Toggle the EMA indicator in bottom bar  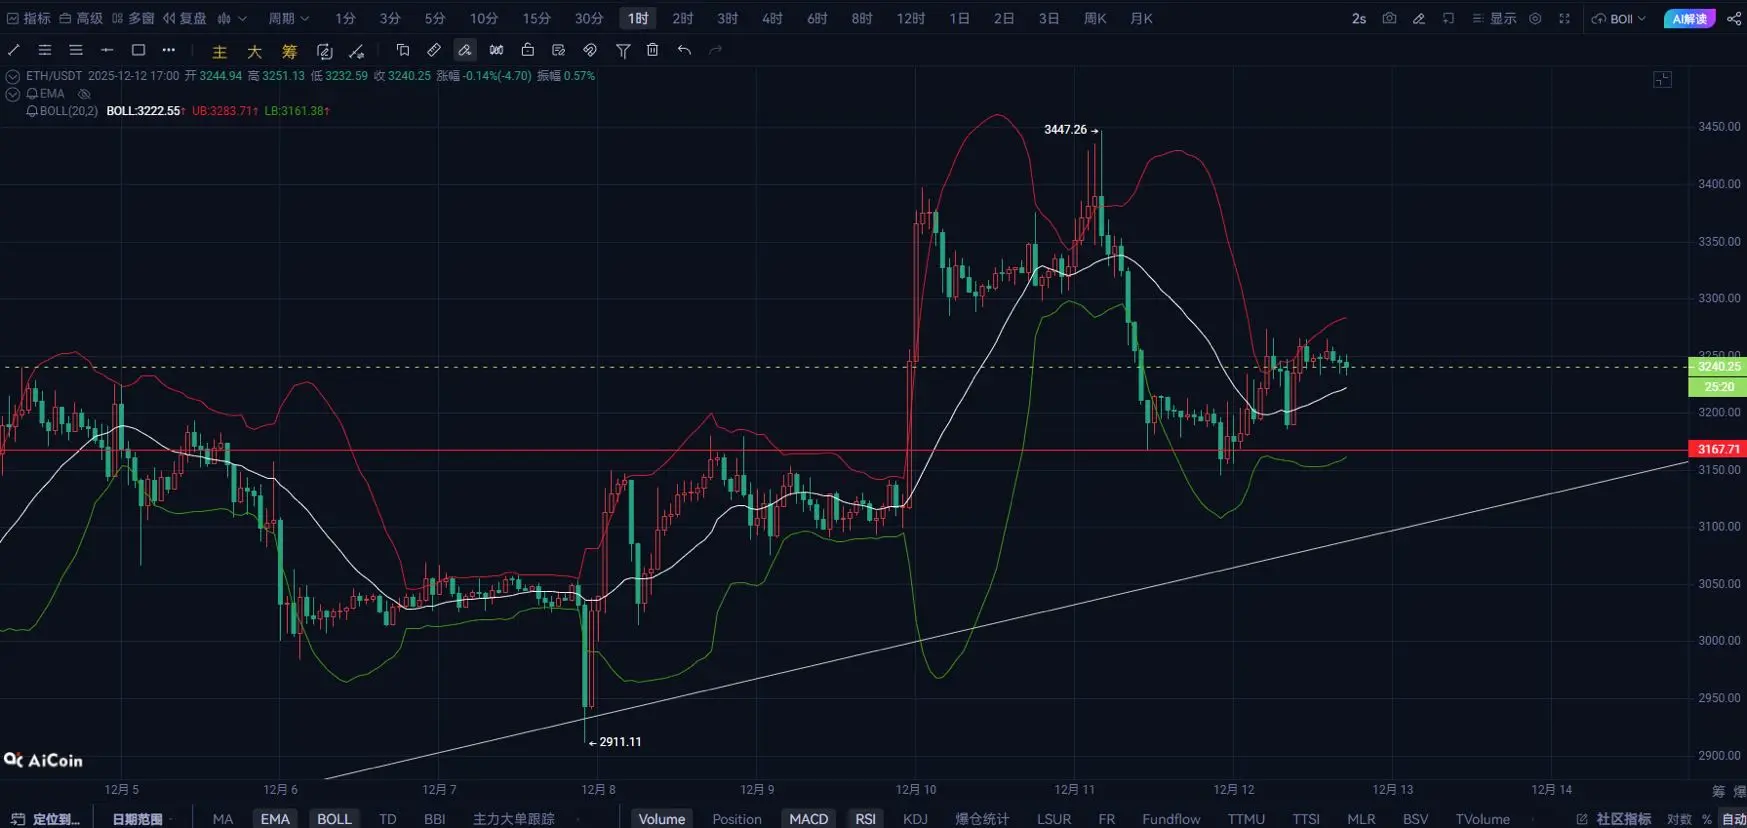(x=275, y=818)
